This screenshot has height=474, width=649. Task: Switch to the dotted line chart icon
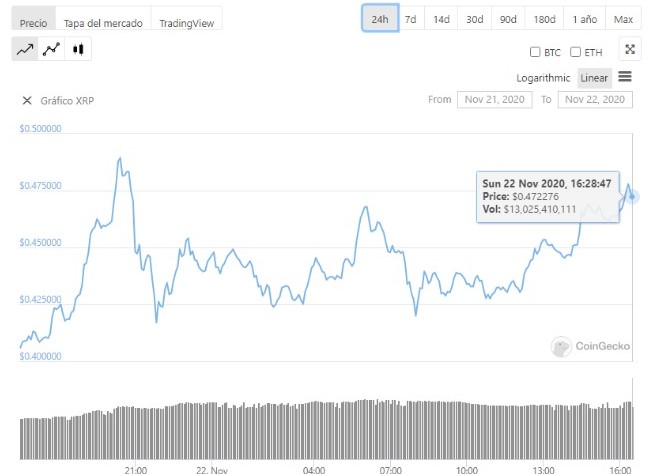[51, 49]
